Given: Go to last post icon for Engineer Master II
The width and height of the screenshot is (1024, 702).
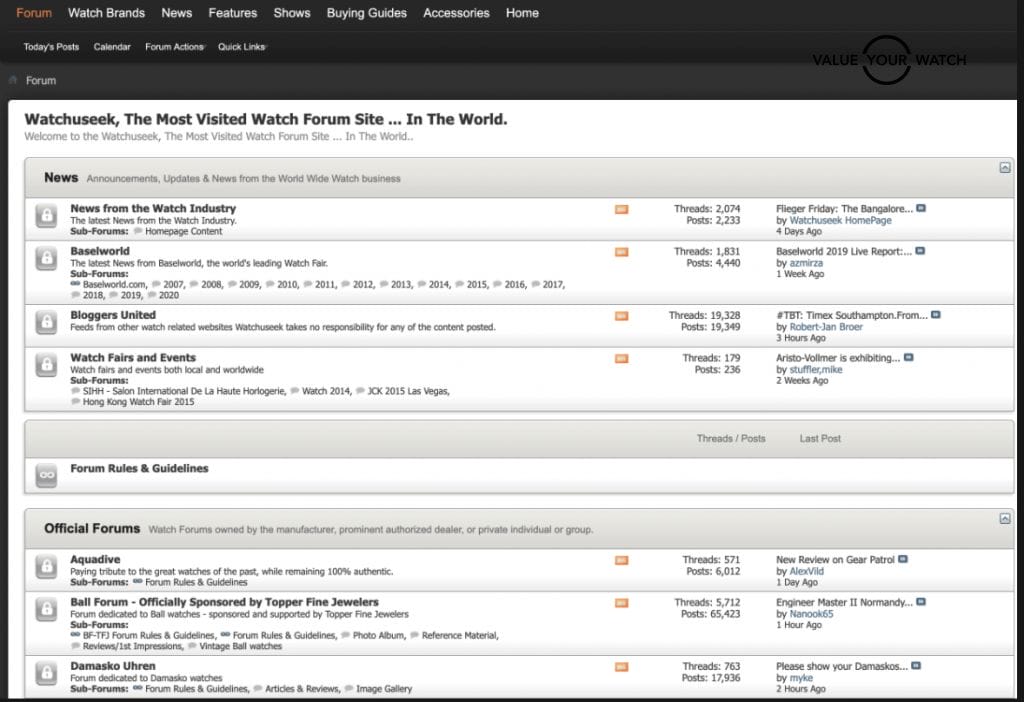Looking at the screenshot, I should tap(921, 603).
